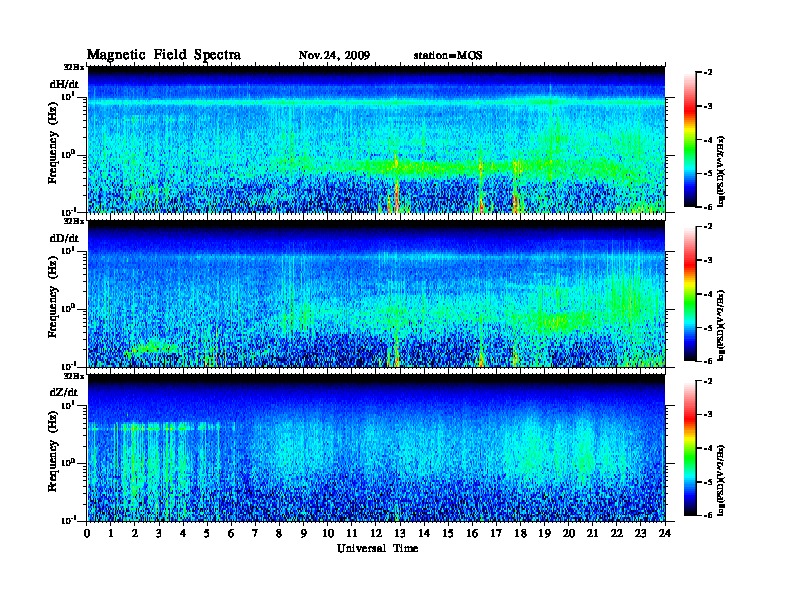Click hour 6 on the Universal Time axis
The height and width of the screenshot is (612, 792).
(x=231, y=533)
